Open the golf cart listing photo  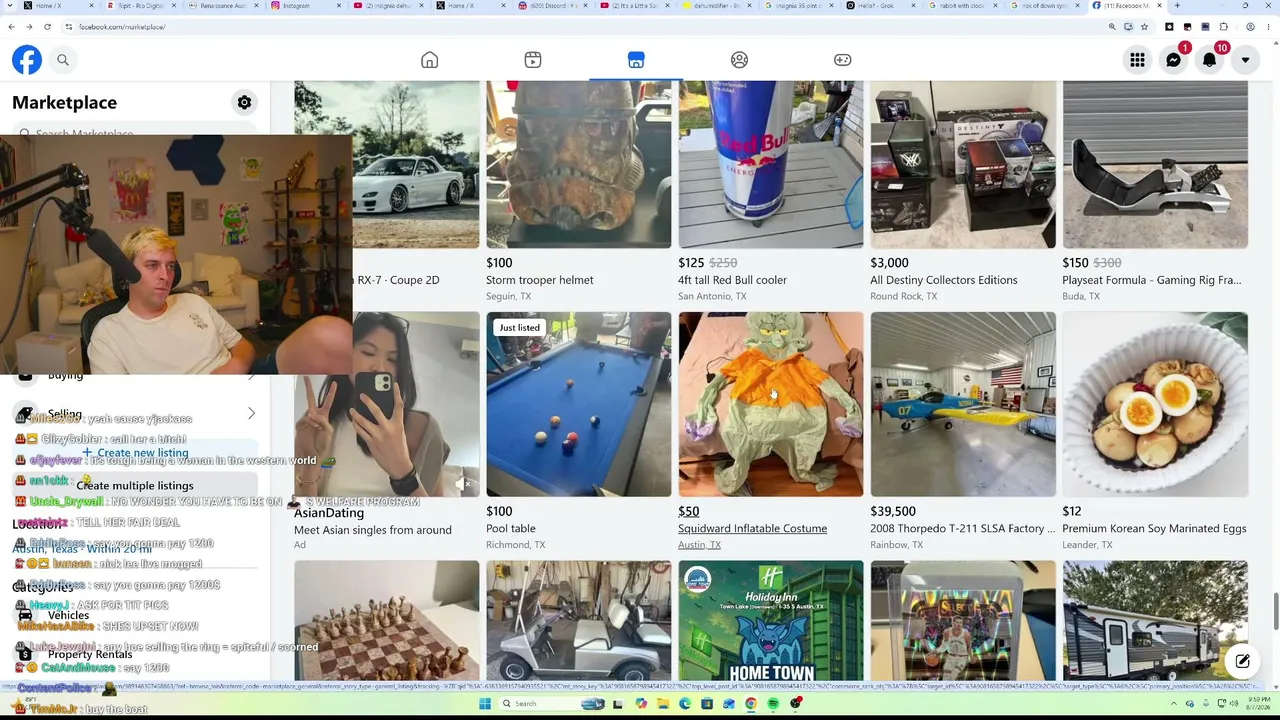[x=579, y=620]
